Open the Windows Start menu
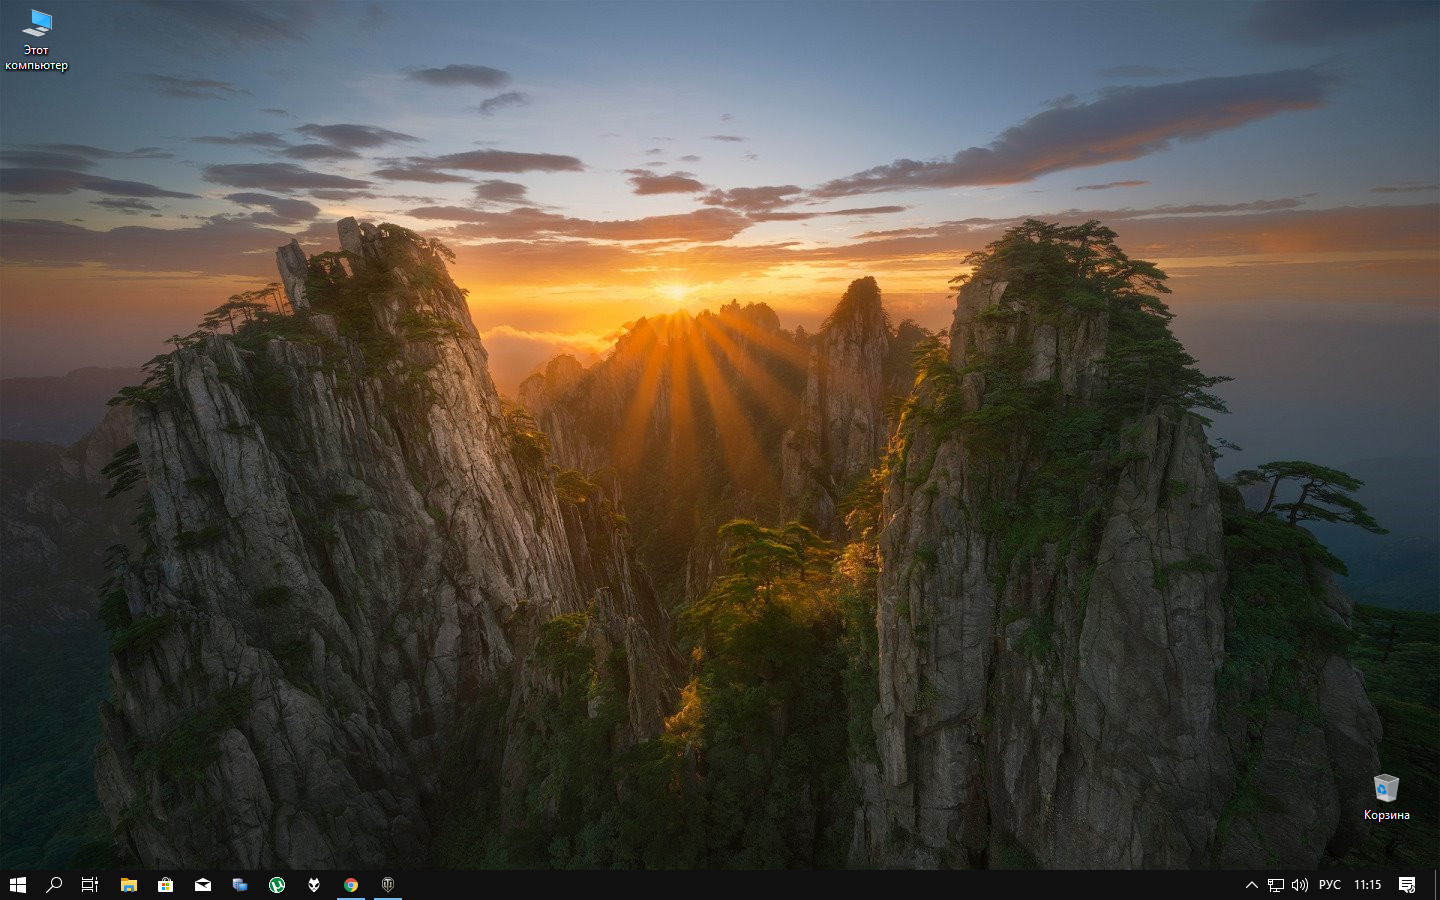 point(18,885)
